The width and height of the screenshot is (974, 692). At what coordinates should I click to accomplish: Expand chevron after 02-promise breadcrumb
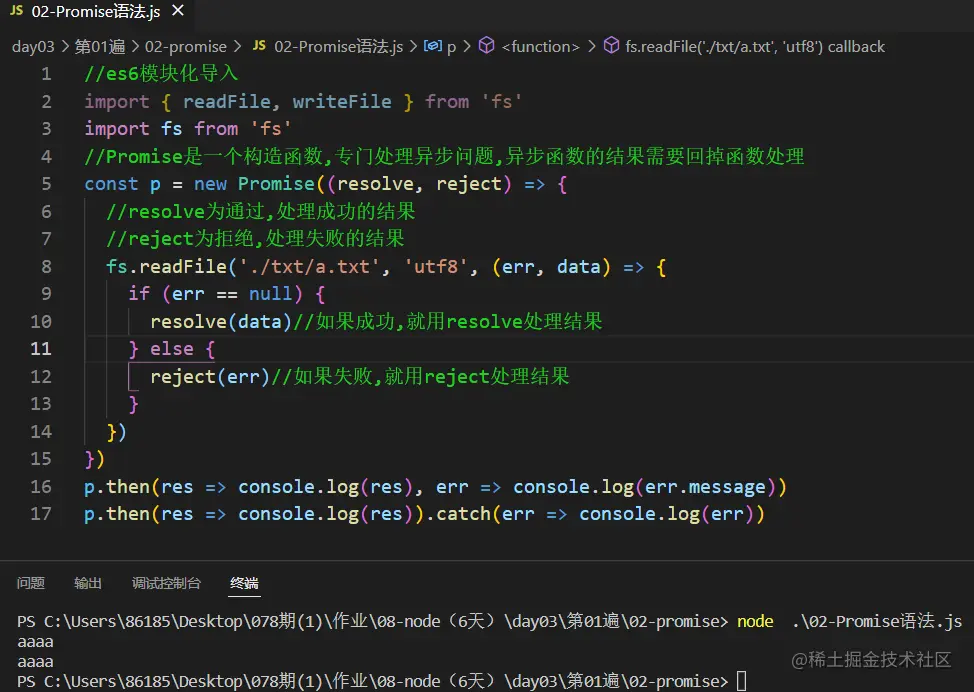click(x=237, y=47)
